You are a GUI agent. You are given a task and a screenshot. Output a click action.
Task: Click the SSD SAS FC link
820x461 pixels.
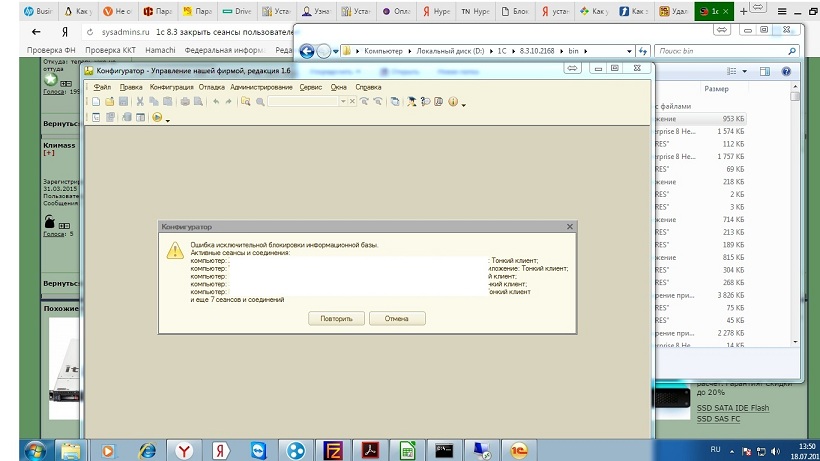pyautogui.click(x=718, y=419)
